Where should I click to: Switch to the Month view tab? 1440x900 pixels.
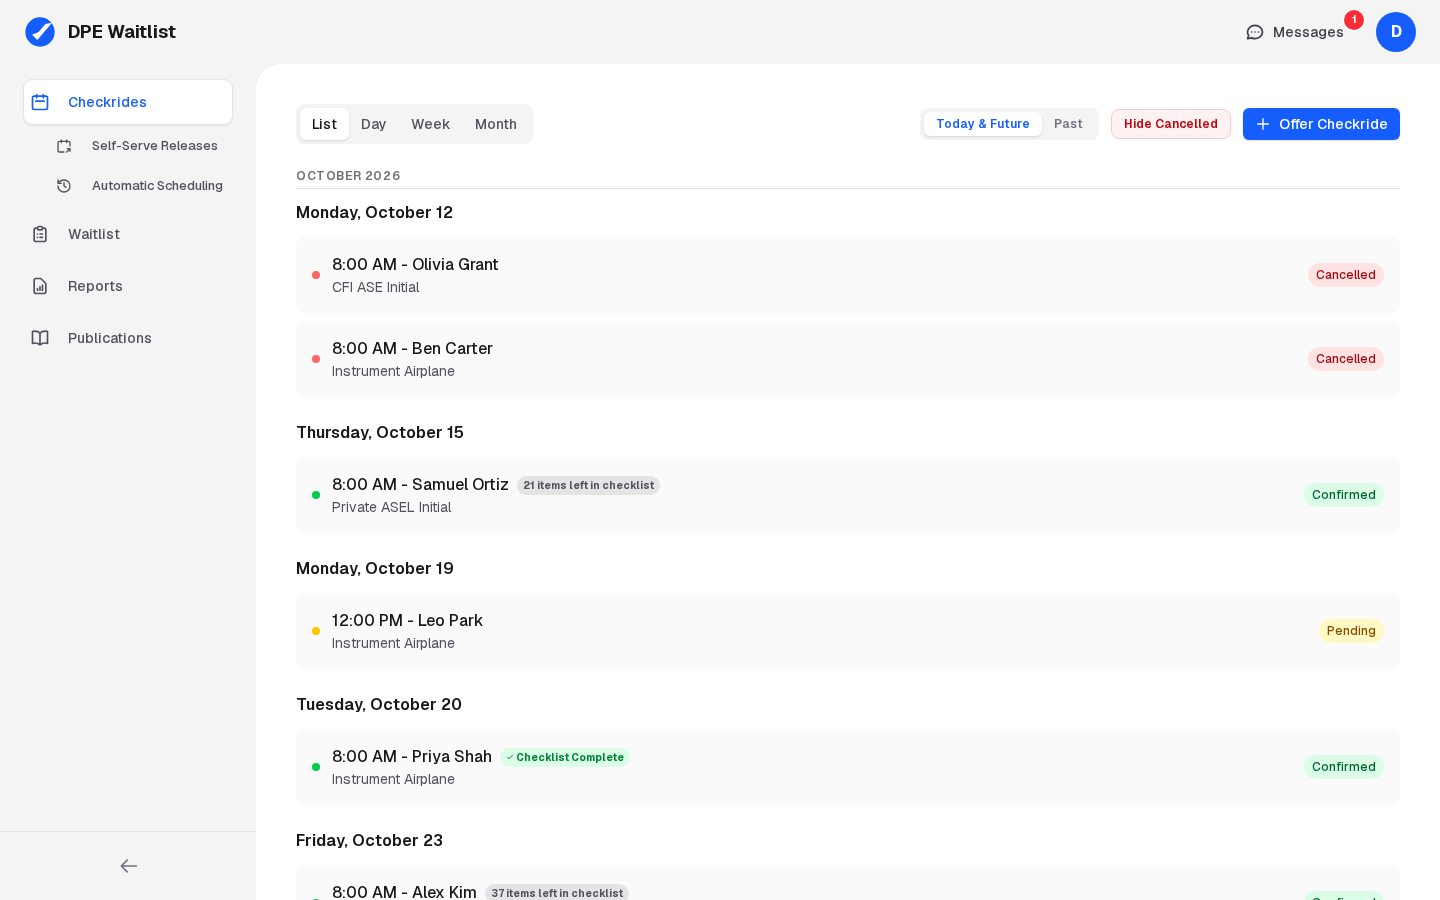coord(496,124)
